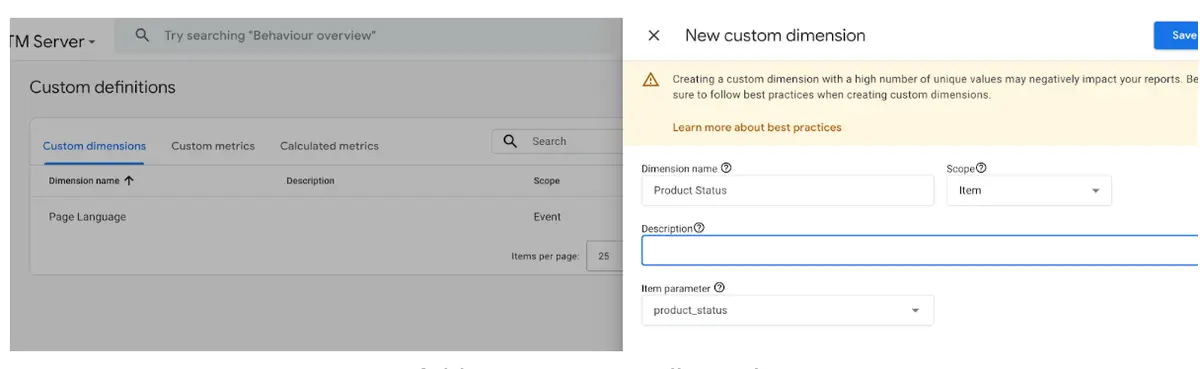The image size is (1200, 369).
Task: Click the Scope help icon
Action: [981, 168]
